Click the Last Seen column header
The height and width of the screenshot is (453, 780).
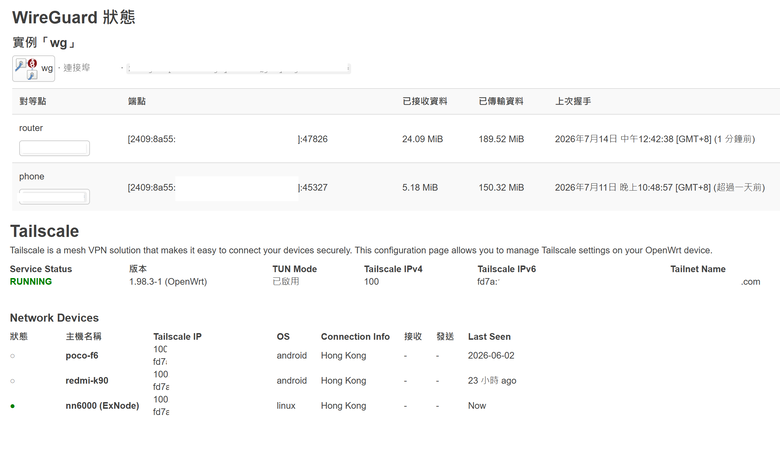pyautogui.click(x=489, y=337)
